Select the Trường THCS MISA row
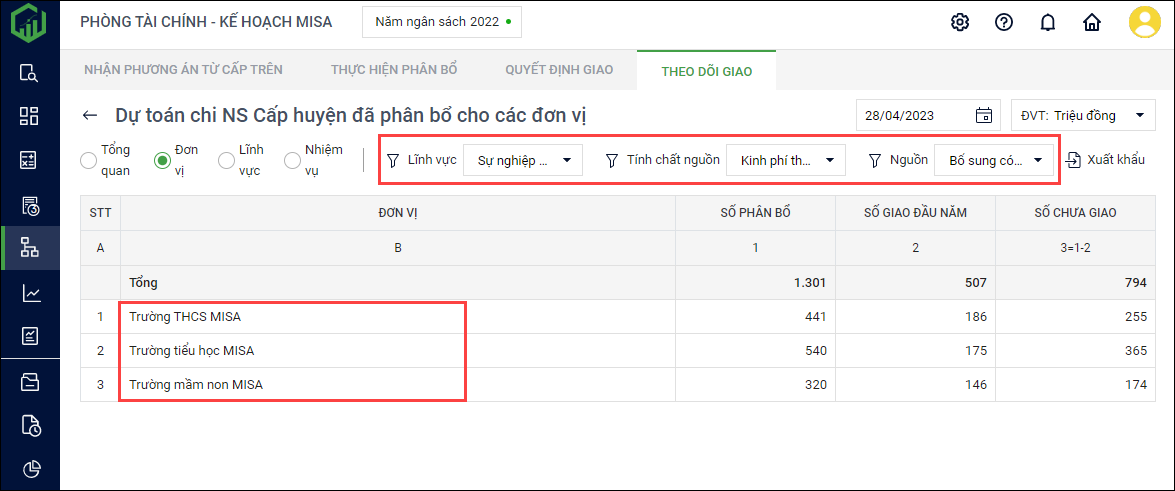This screenshot has height=491, width=1175. coord(618,317)
